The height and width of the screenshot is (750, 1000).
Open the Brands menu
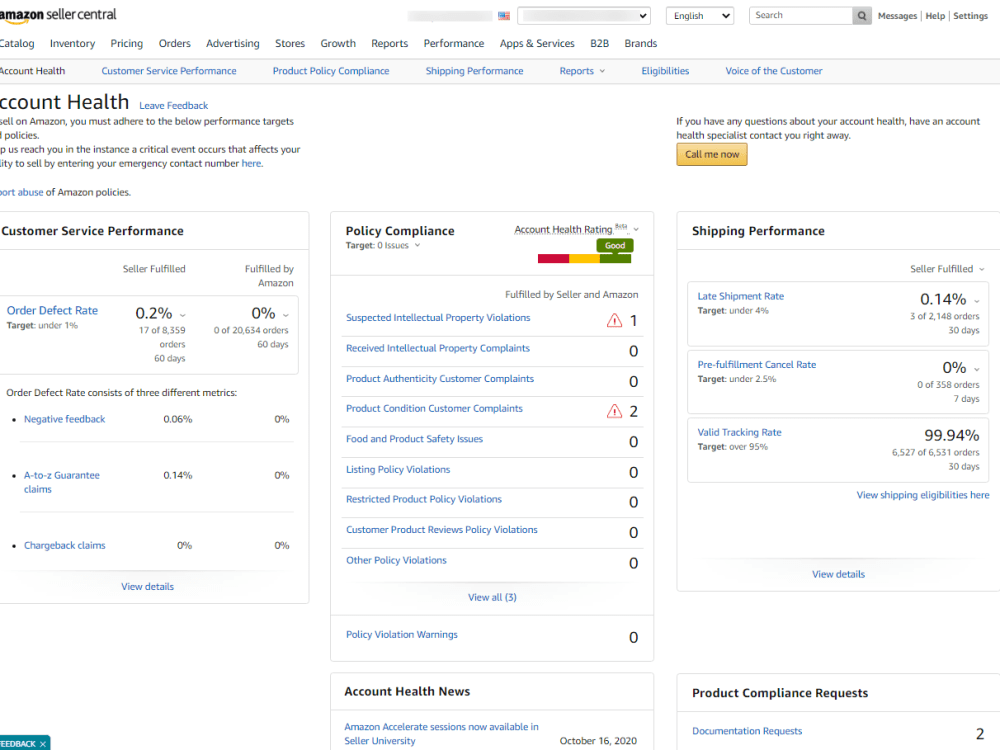point(640,43)
